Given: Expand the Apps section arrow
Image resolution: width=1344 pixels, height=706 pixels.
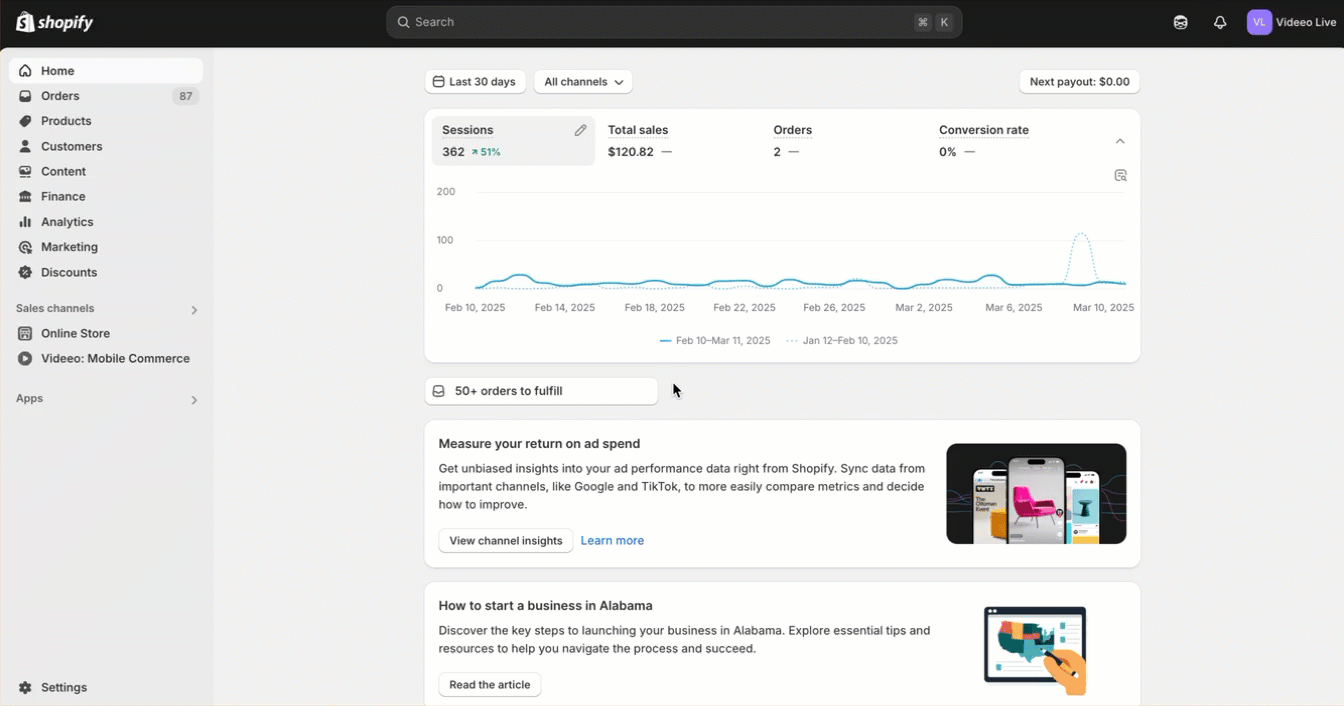Looking at the screenshot, I should tap(194, 400).
